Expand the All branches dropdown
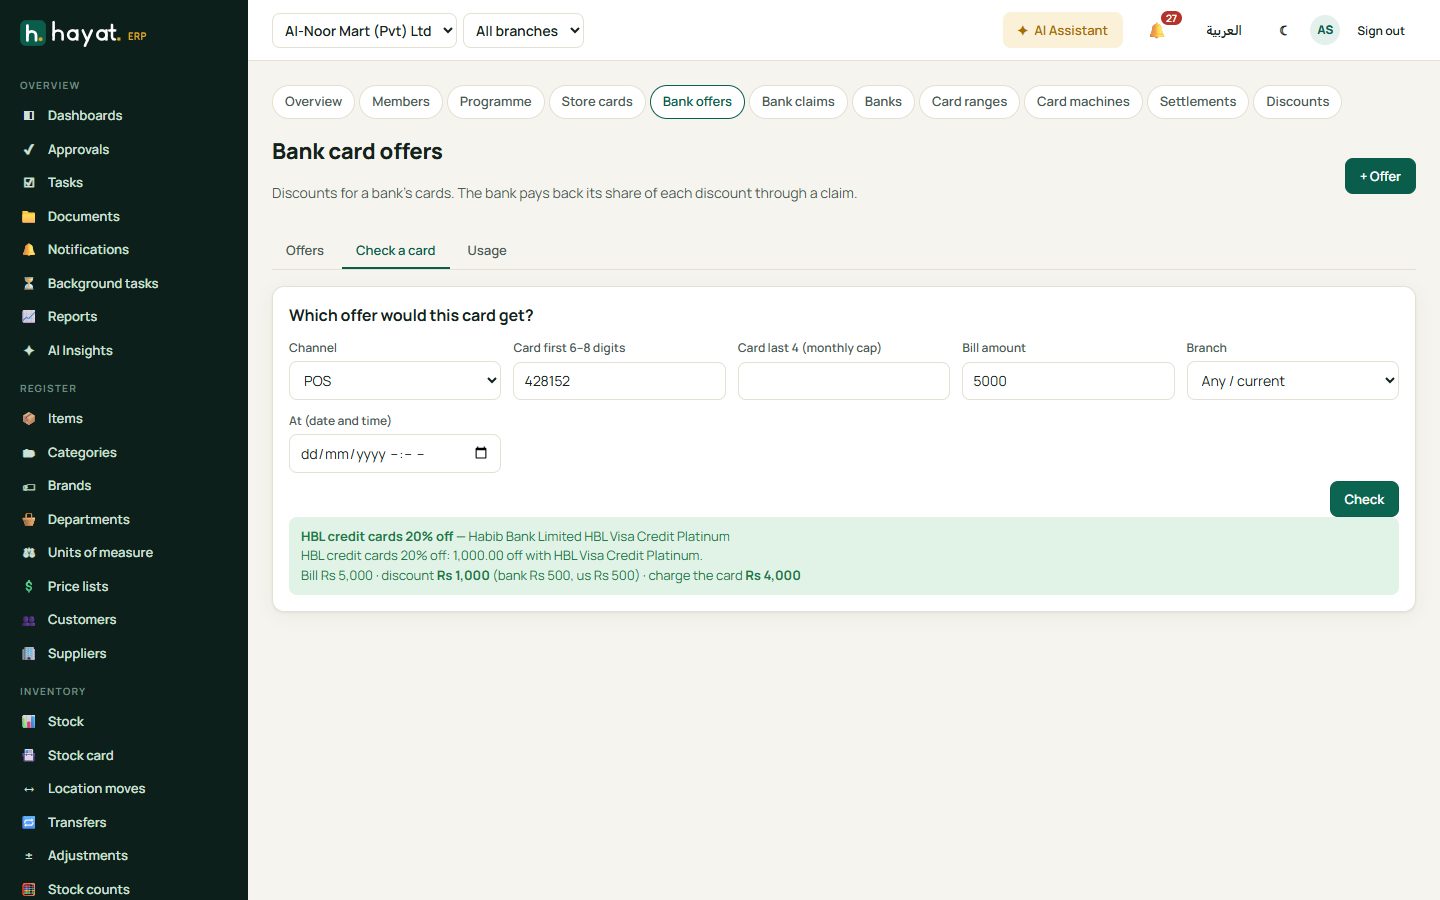Viewport: 1440px width, 900px height. tap(523, 30)
